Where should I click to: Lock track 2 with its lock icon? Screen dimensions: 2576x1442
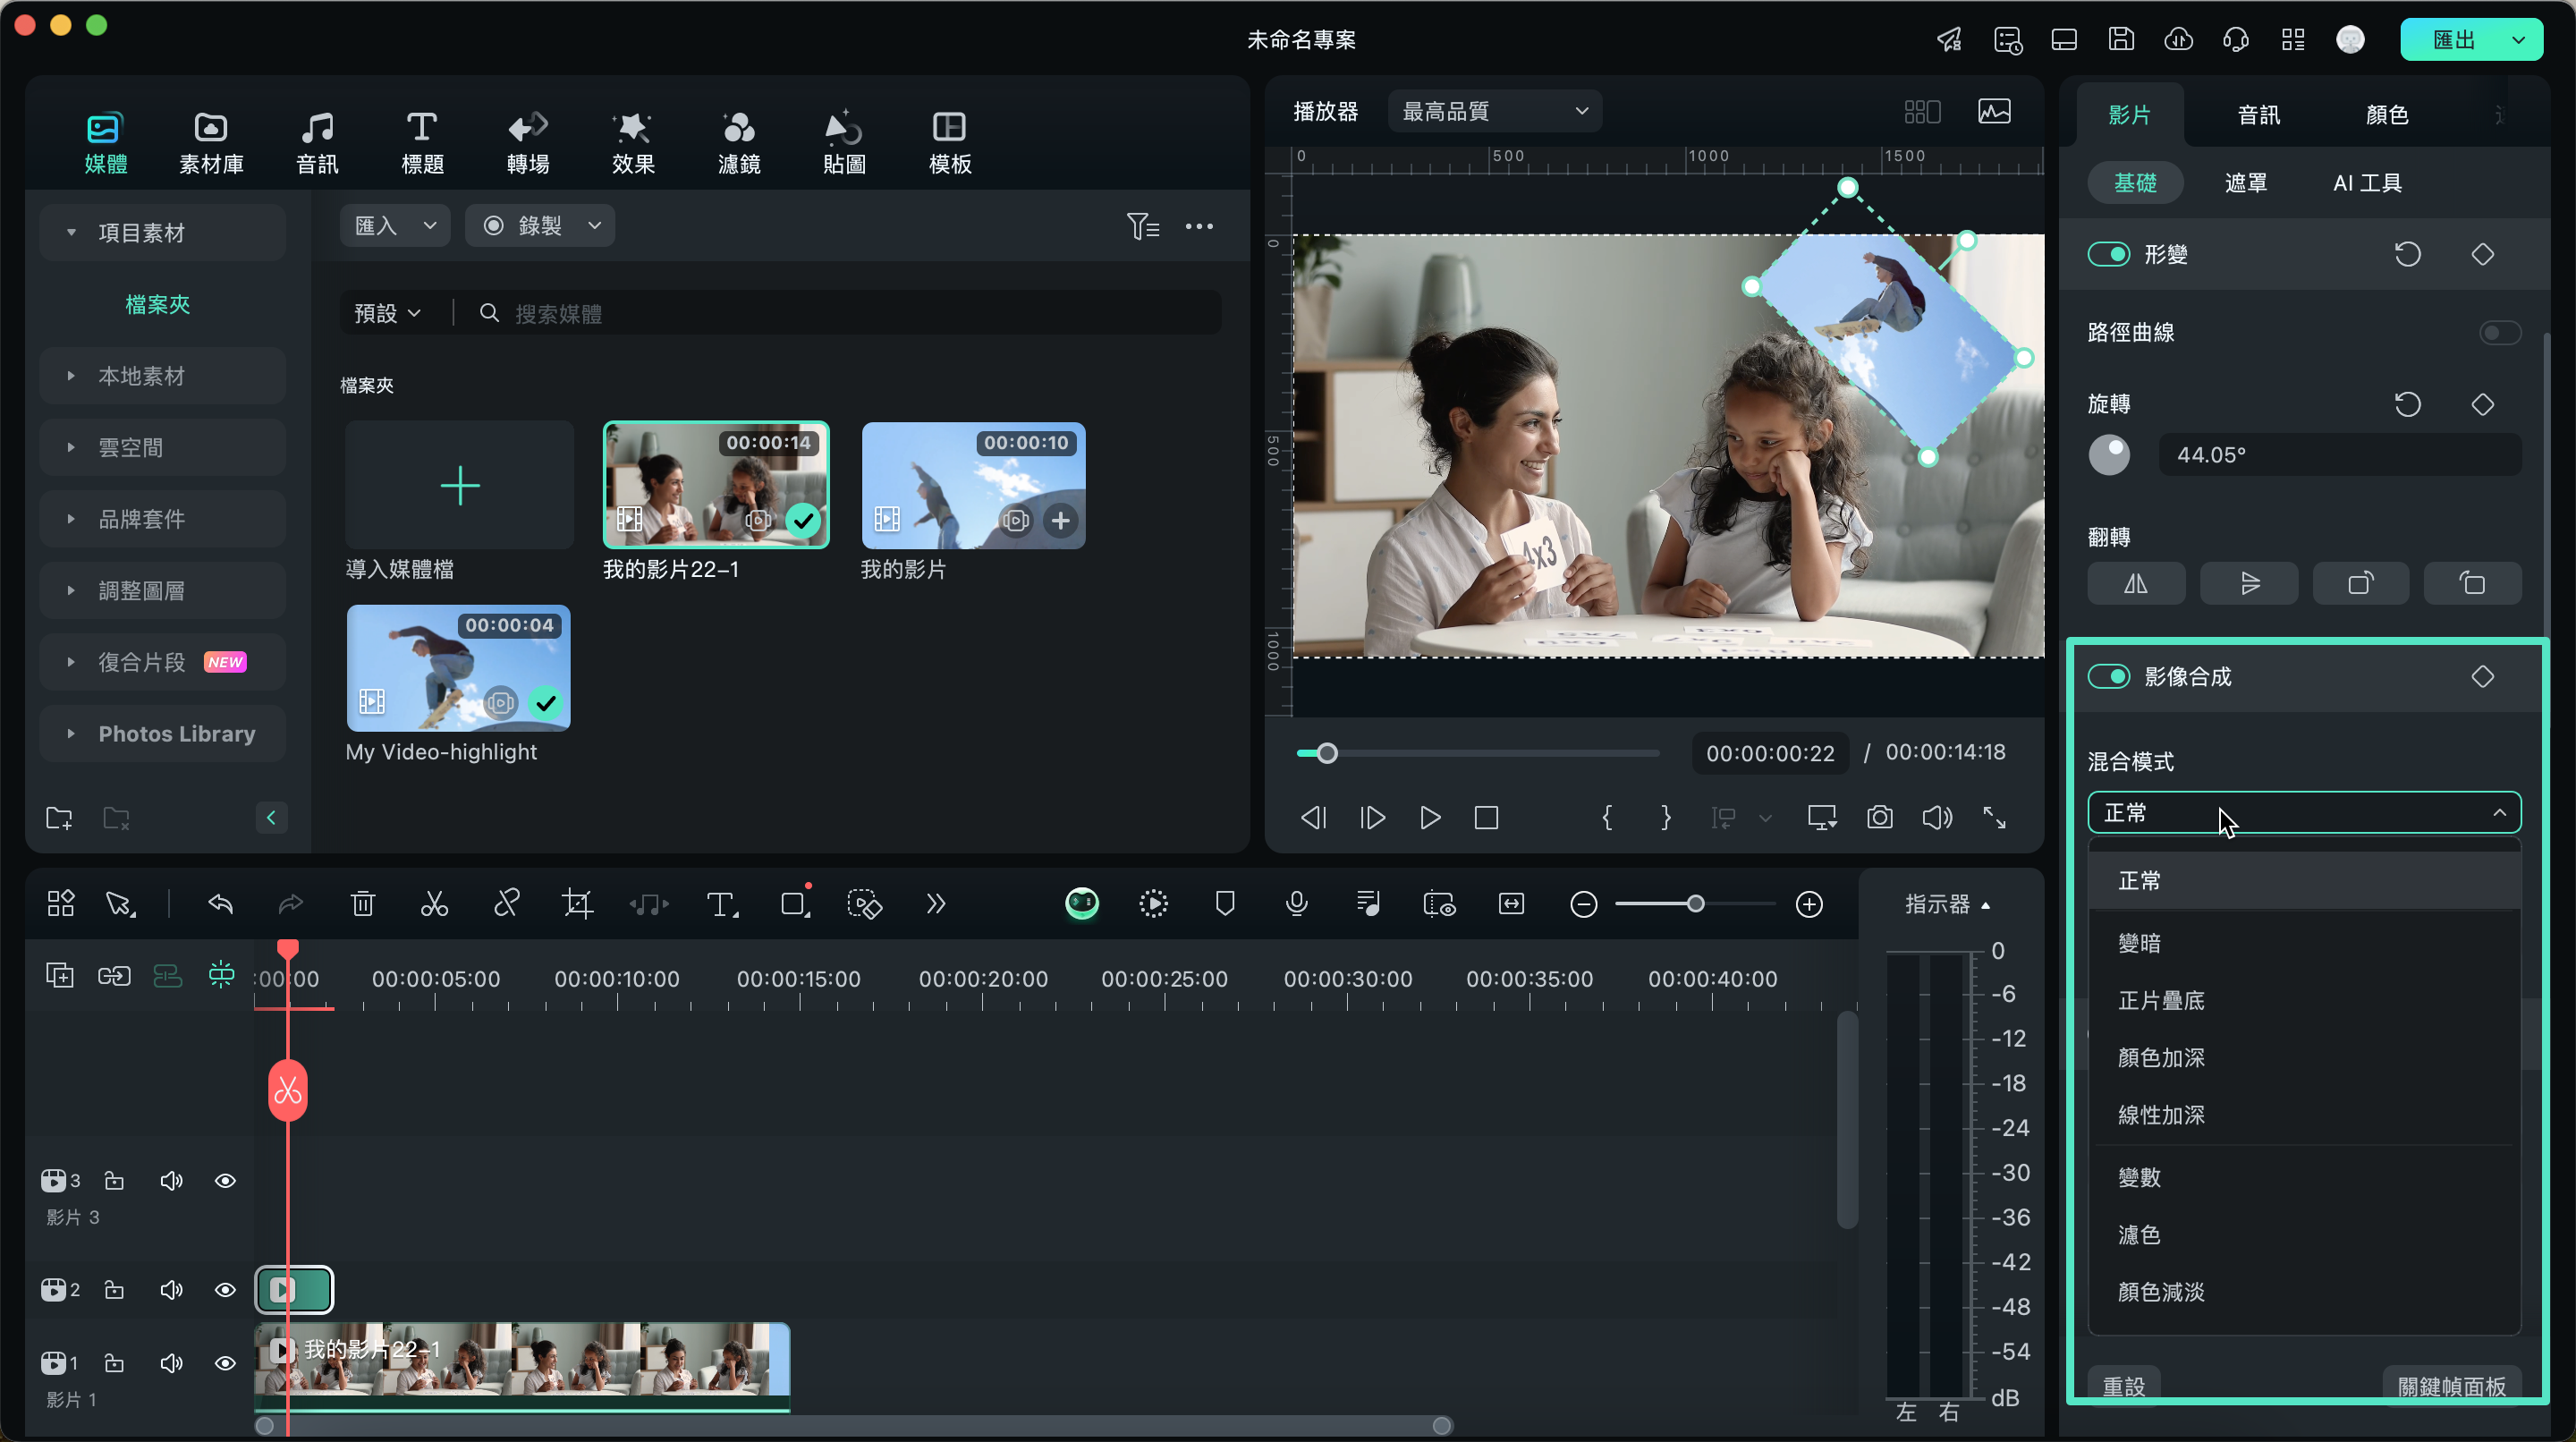tap(115, 1290)
